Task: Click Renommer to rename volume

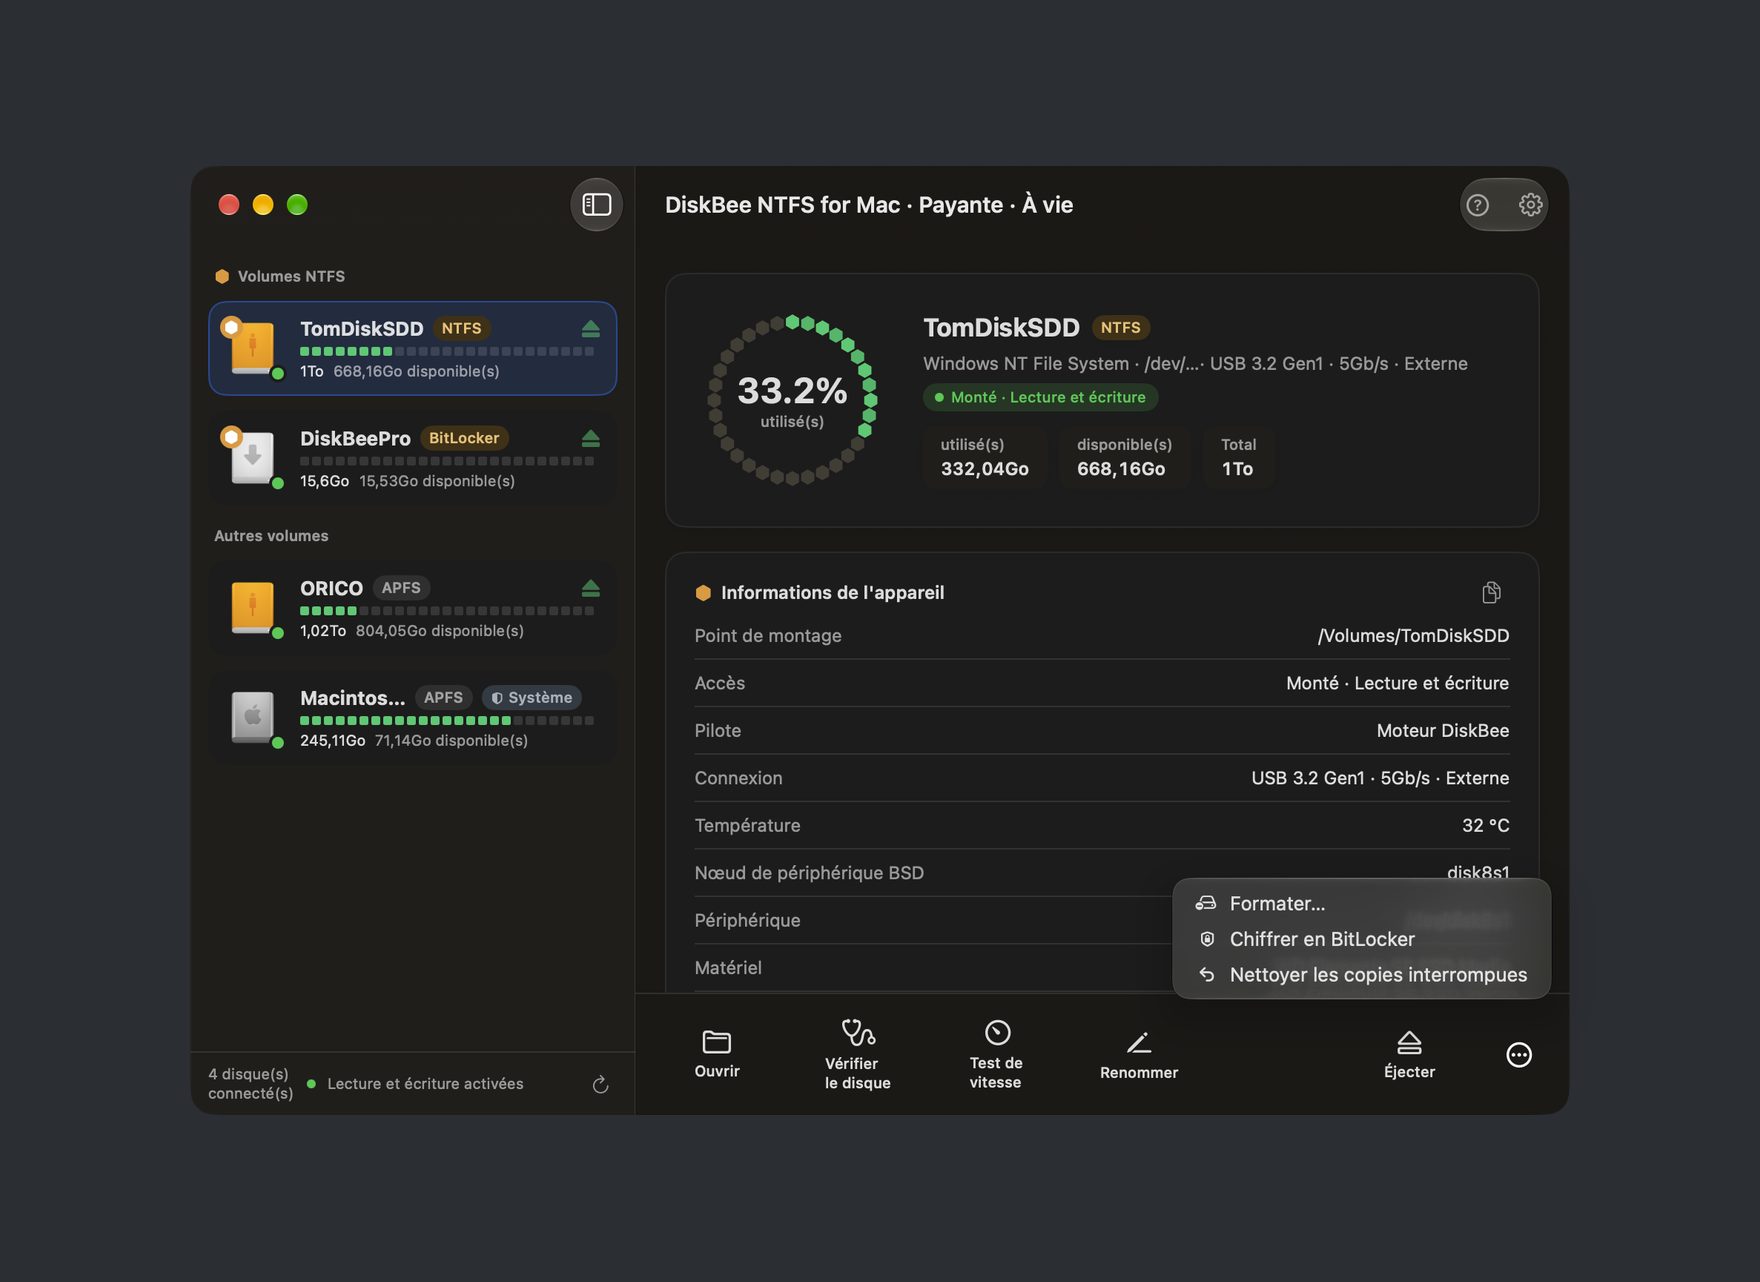Action: [x=1139, y=1055]
